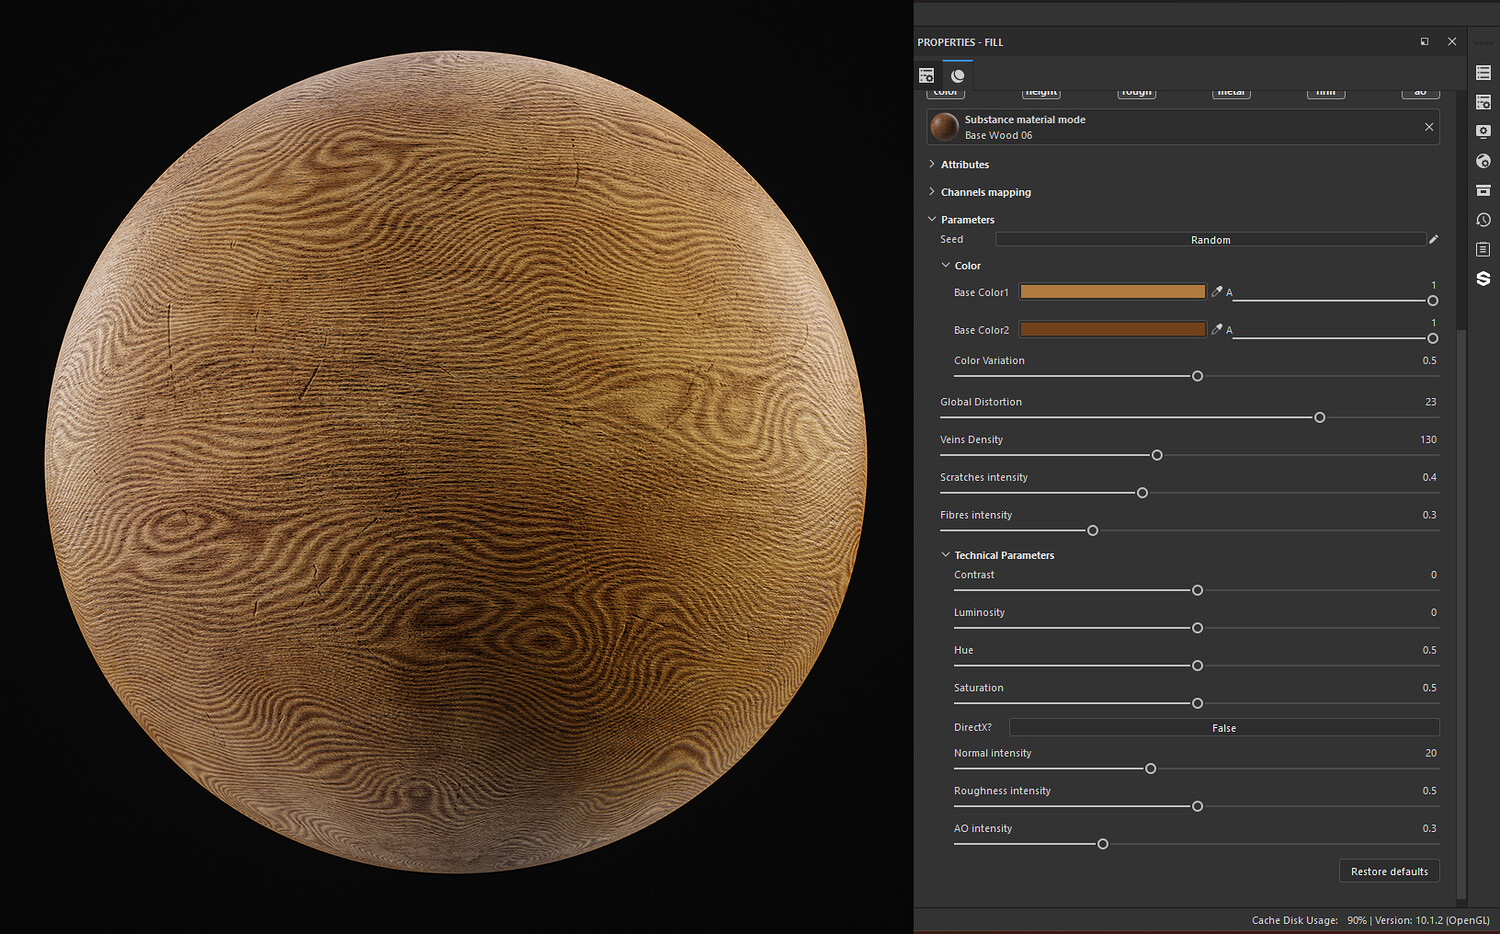
Task: Select the material sphere tab
Action: click(958, 76)
